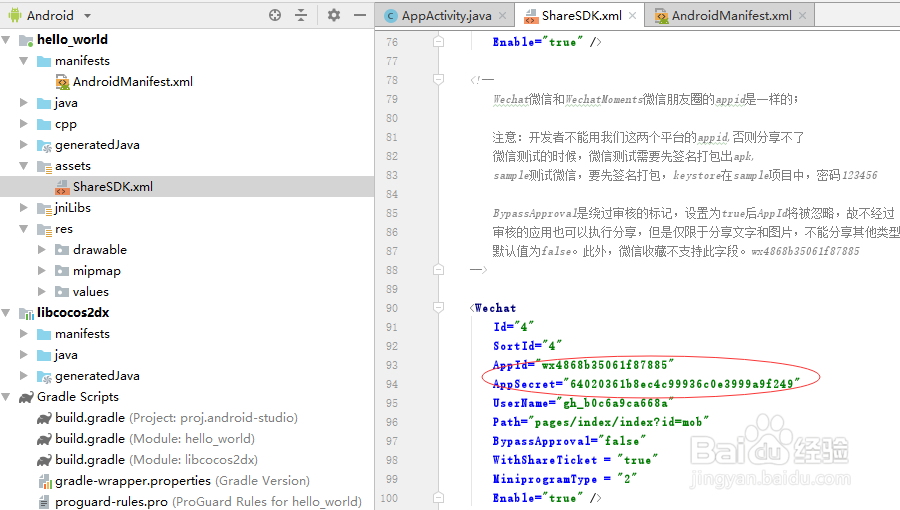Screen dimensions: 900x510
Task: Collapse the assets folder
Action: [24, 166]
